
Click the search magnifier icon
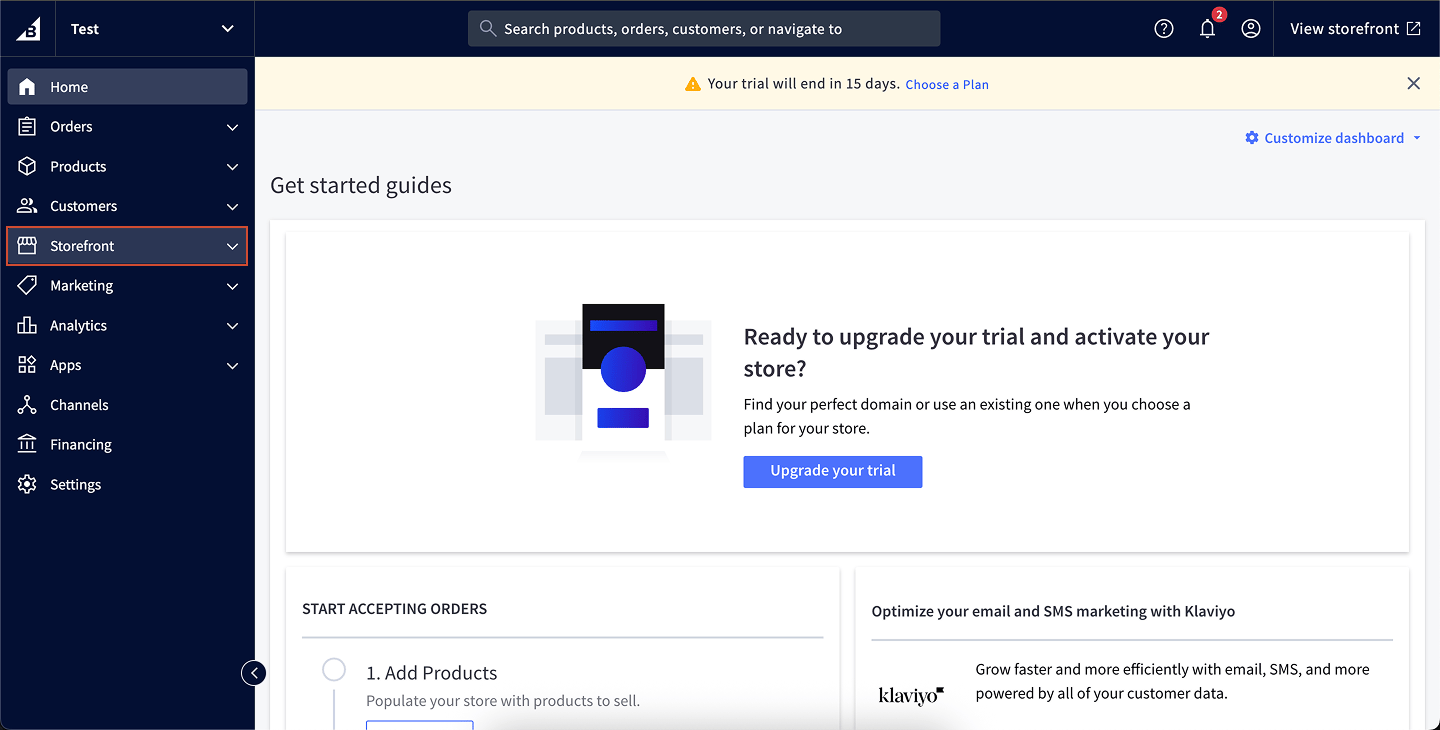(x=488, y=29)
